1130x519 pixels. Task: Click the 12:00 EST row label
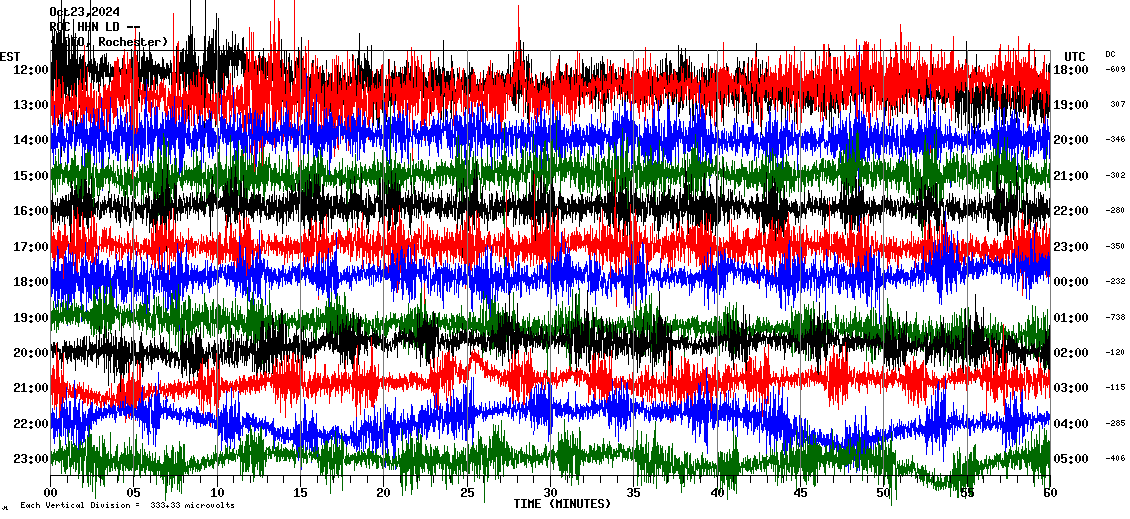tap(30, 69)
